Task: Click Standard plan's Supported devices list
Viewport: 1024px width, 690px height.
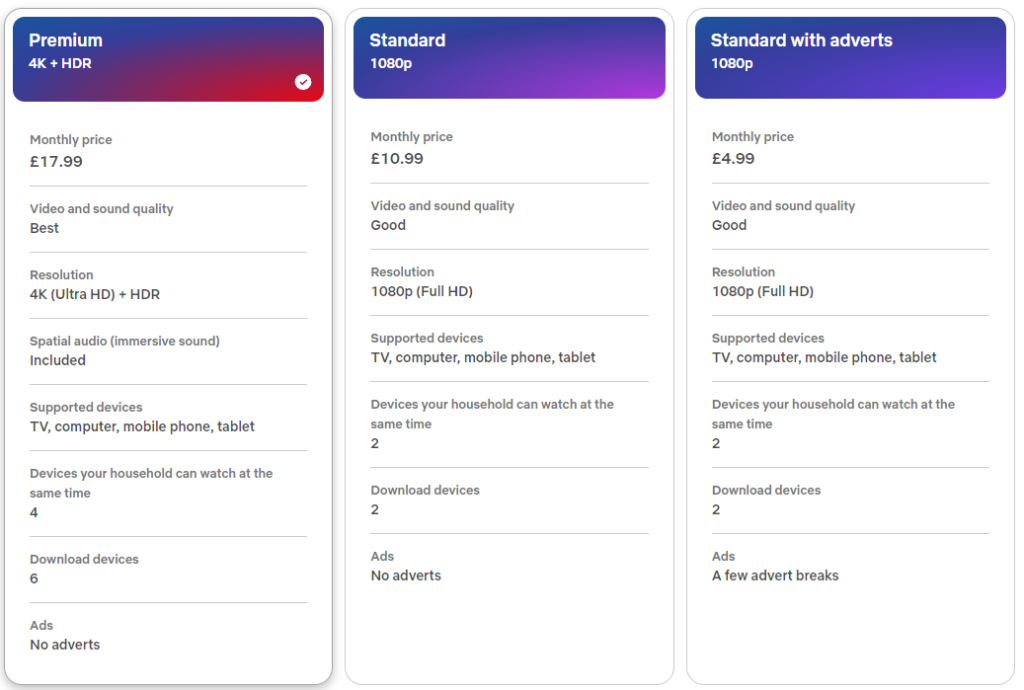Action: pyautogui.click(x=483, y=357)
